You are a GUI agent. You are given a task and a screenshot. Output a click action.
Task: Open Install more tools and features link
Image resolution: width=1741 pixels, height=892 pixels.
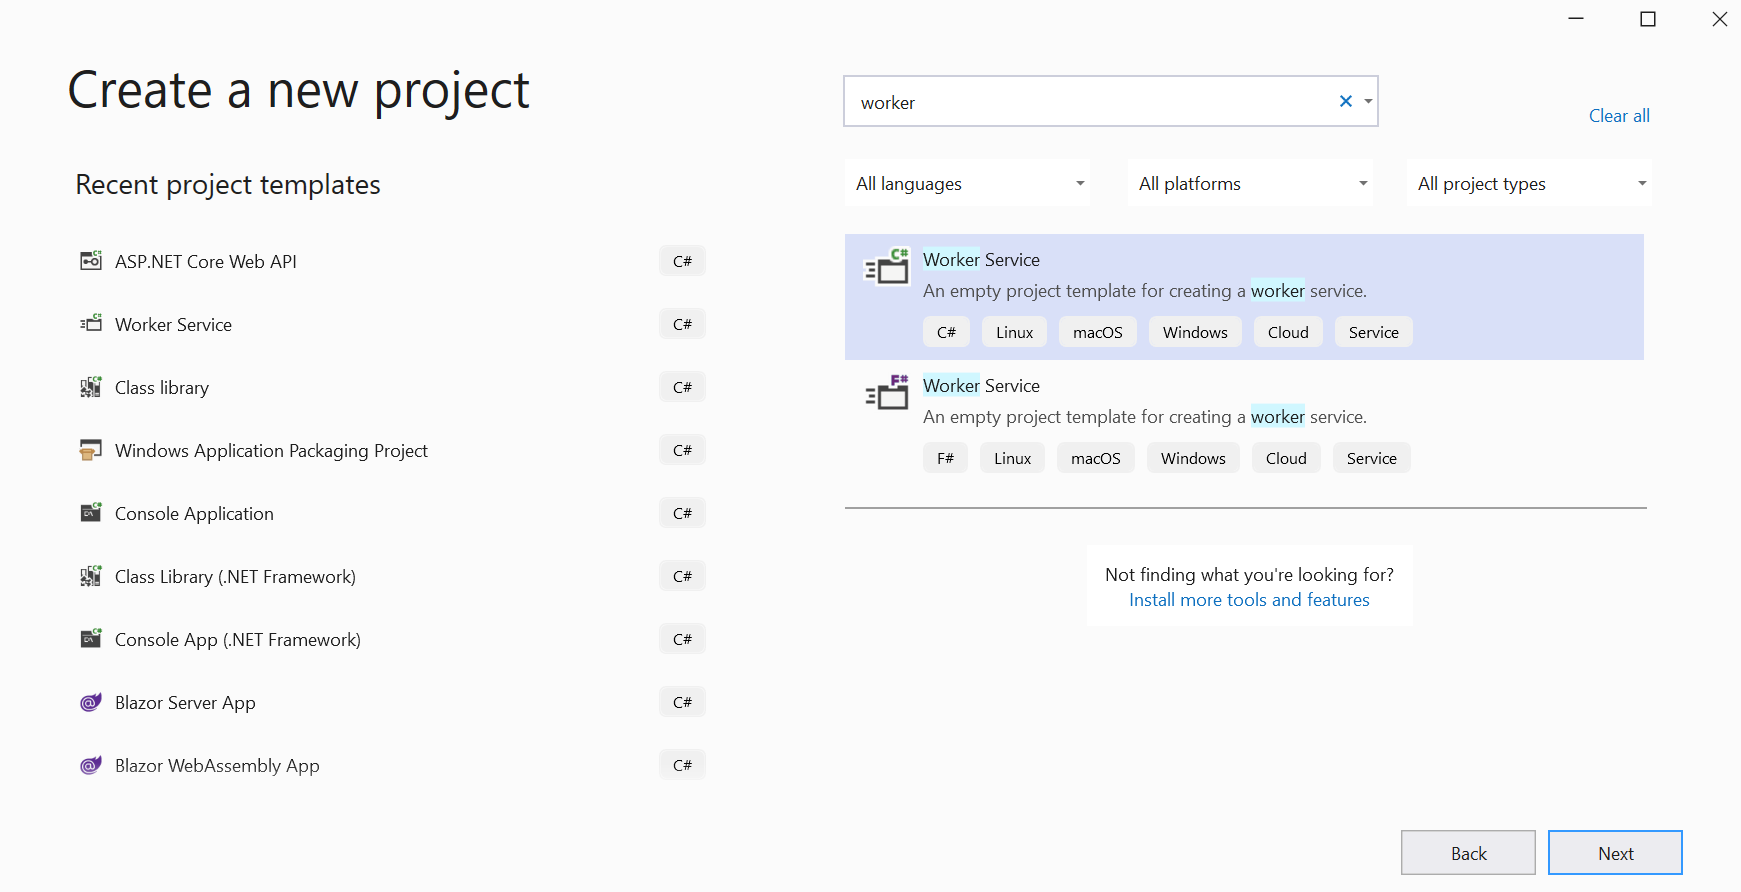coord(1249,600)
